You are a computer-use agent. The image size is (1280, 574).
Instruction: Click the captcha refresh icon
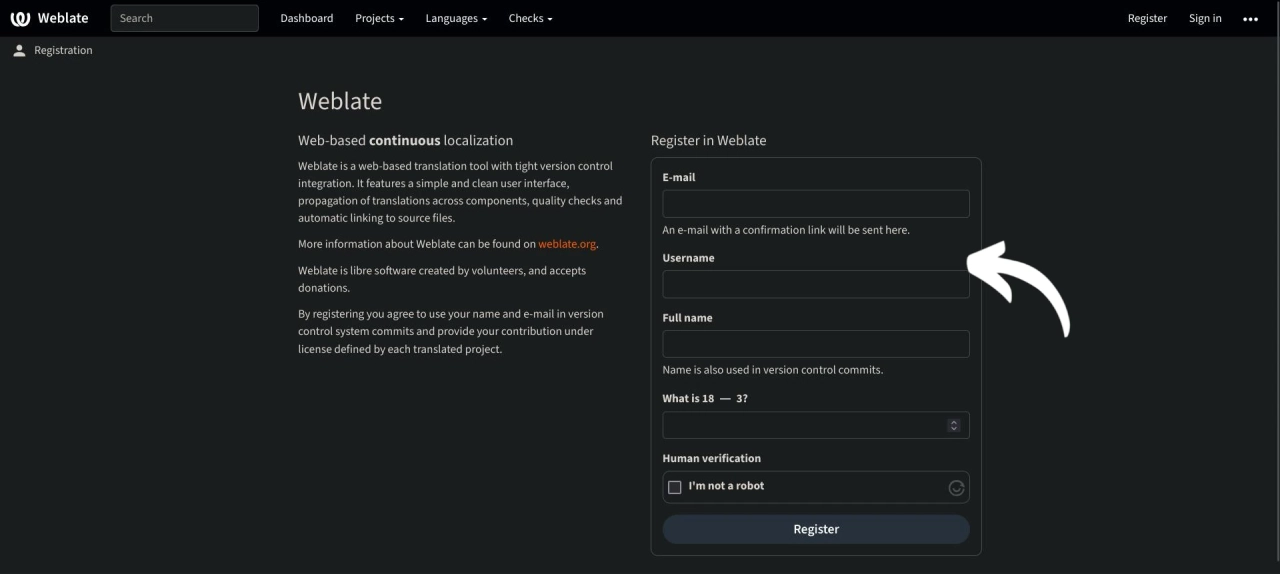pos(956,487)
